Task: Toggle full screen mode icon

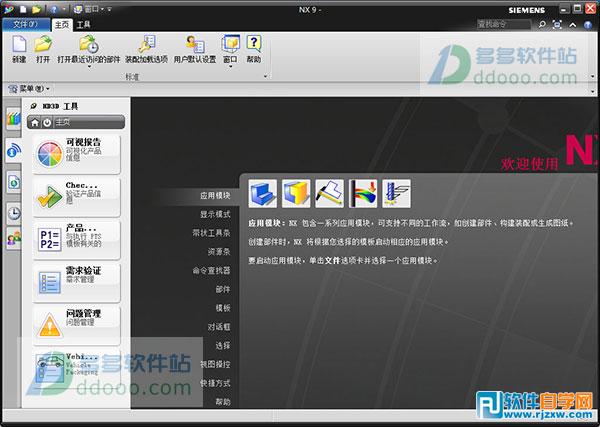Action: point(557,24)
